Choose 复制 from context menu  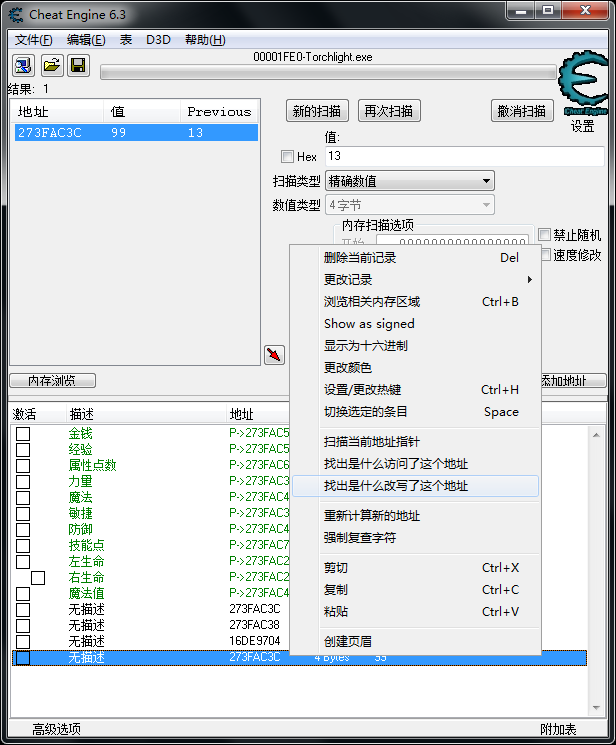coord(415,590)
